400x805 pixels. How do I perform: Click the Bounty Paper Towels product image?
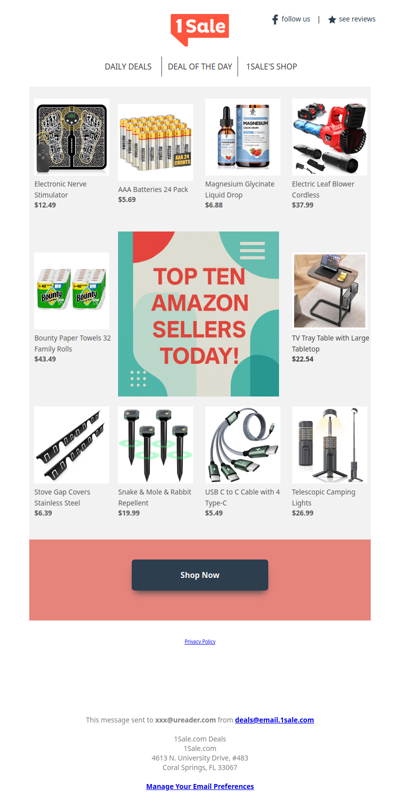click(x=71, y=291)
